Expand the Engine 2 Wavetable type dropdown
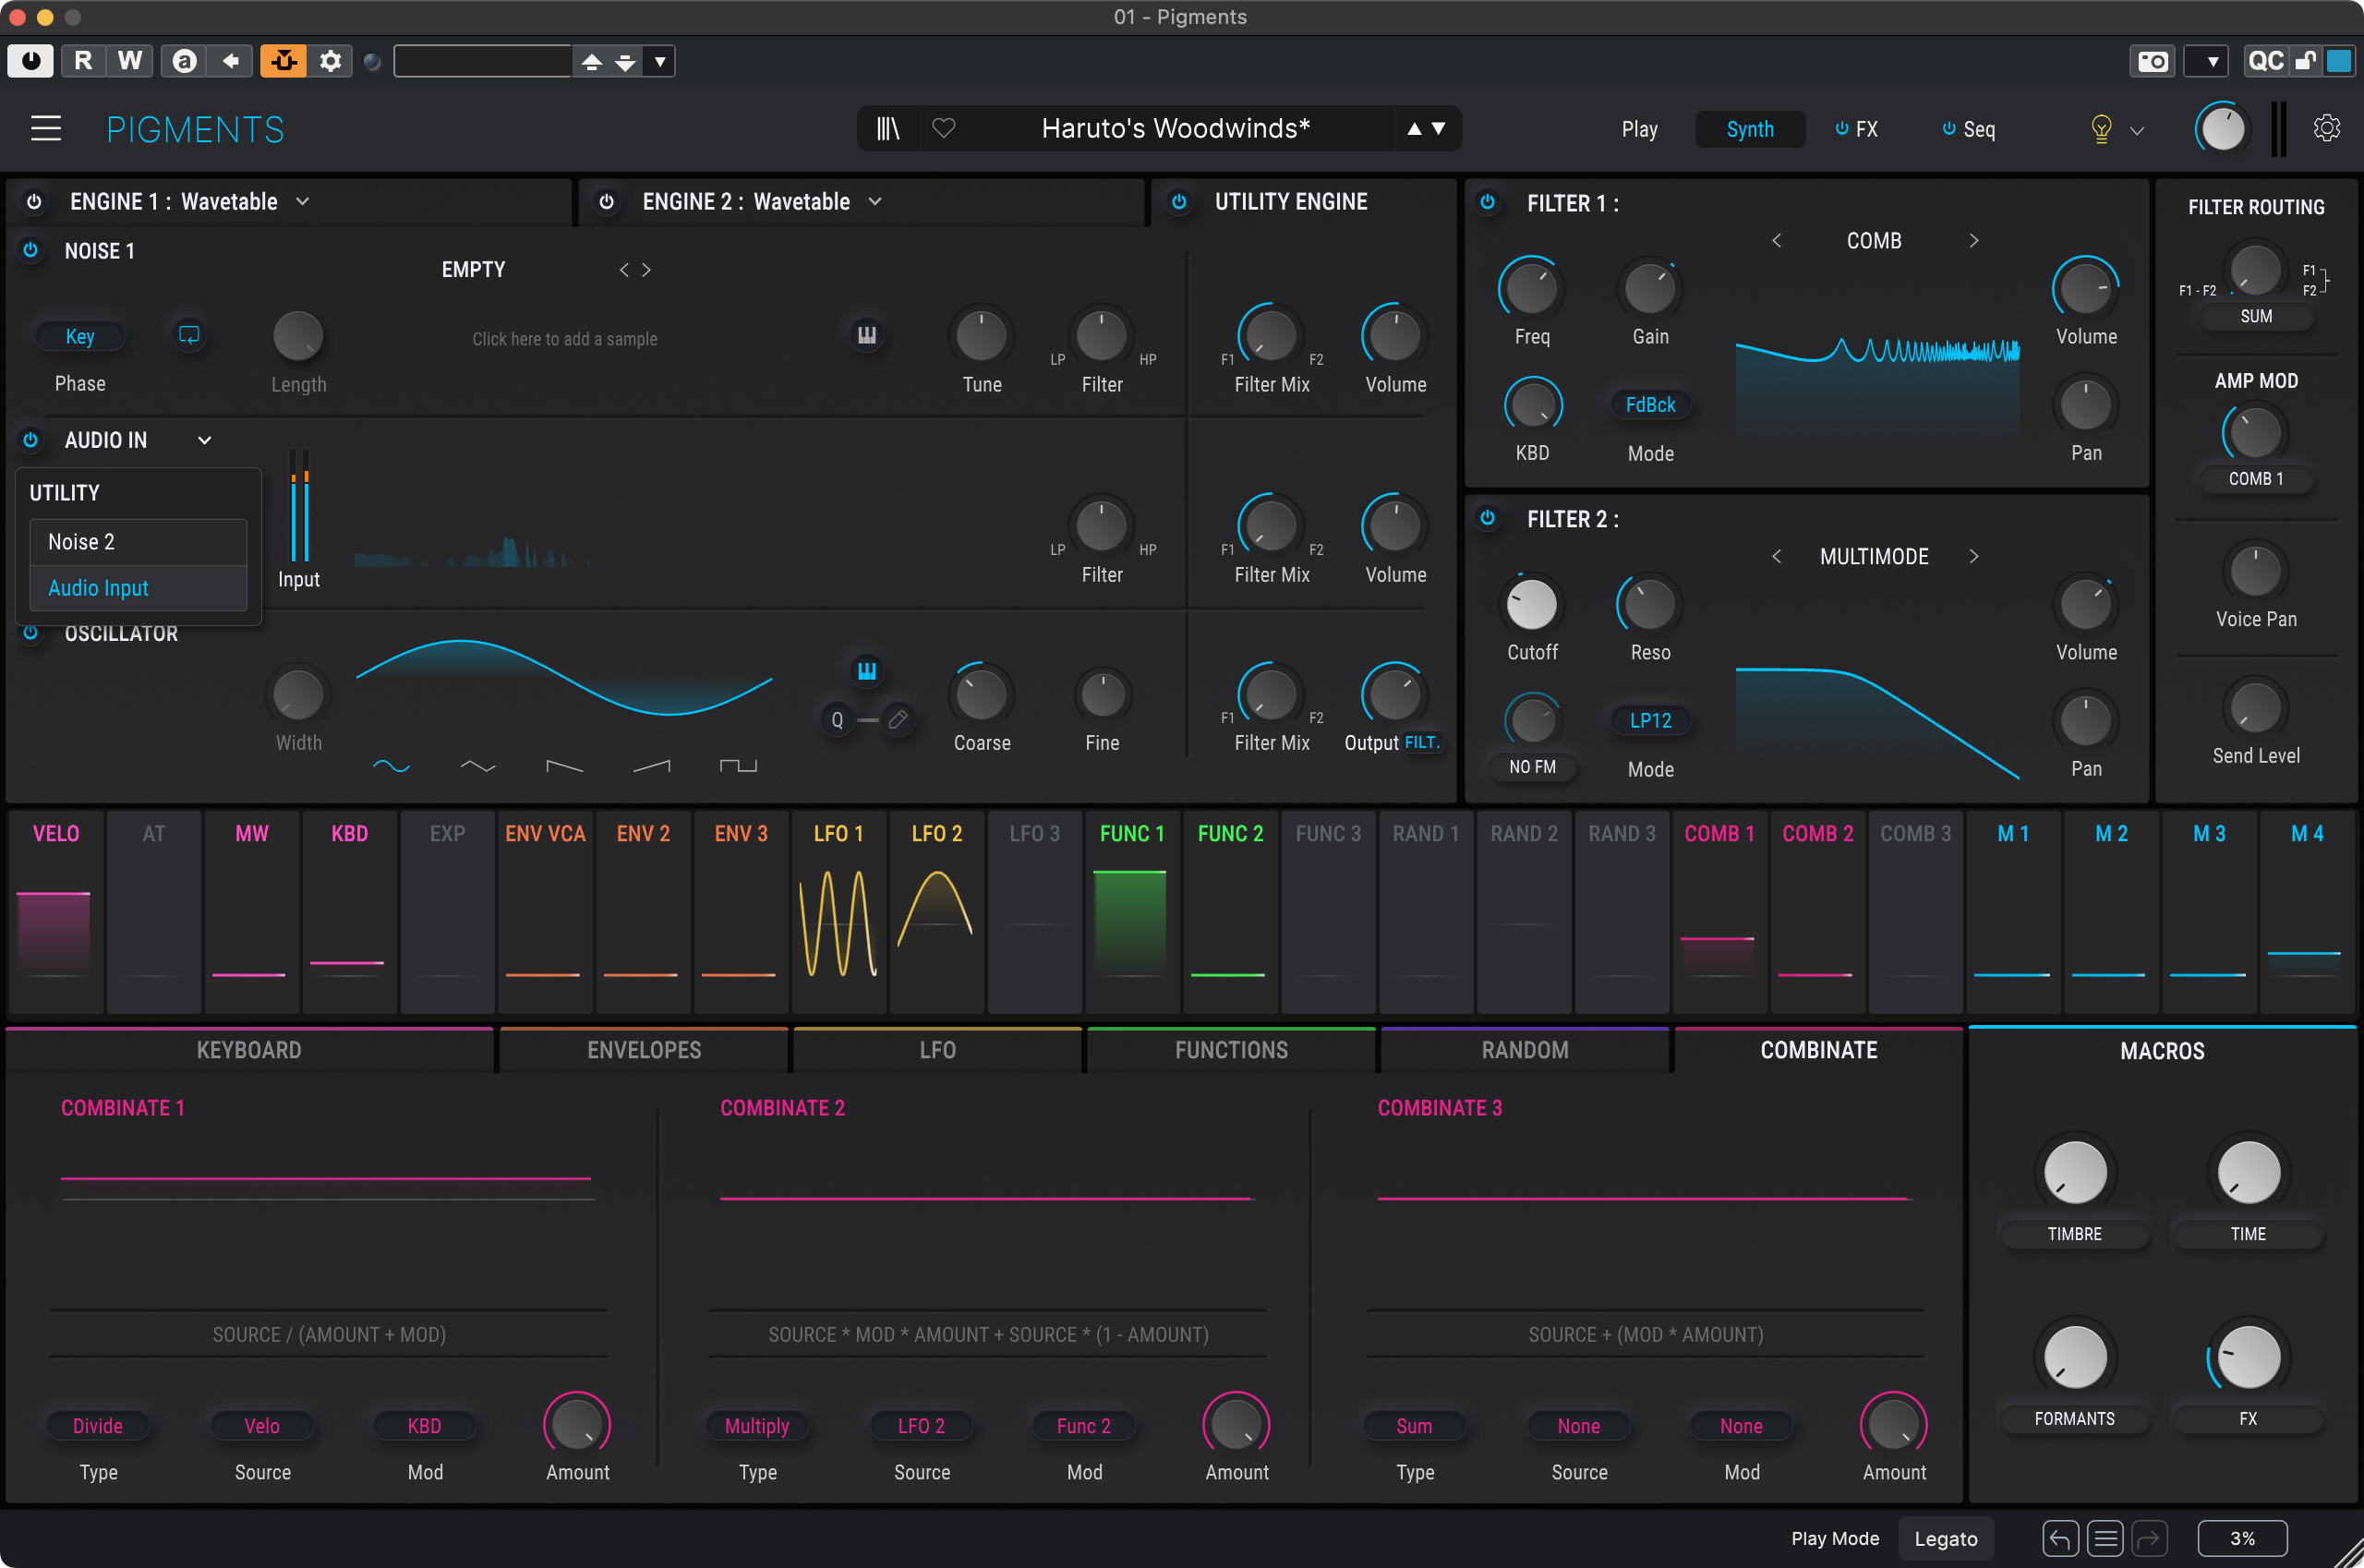2364x1568 pixels. [x=875, y=201]
